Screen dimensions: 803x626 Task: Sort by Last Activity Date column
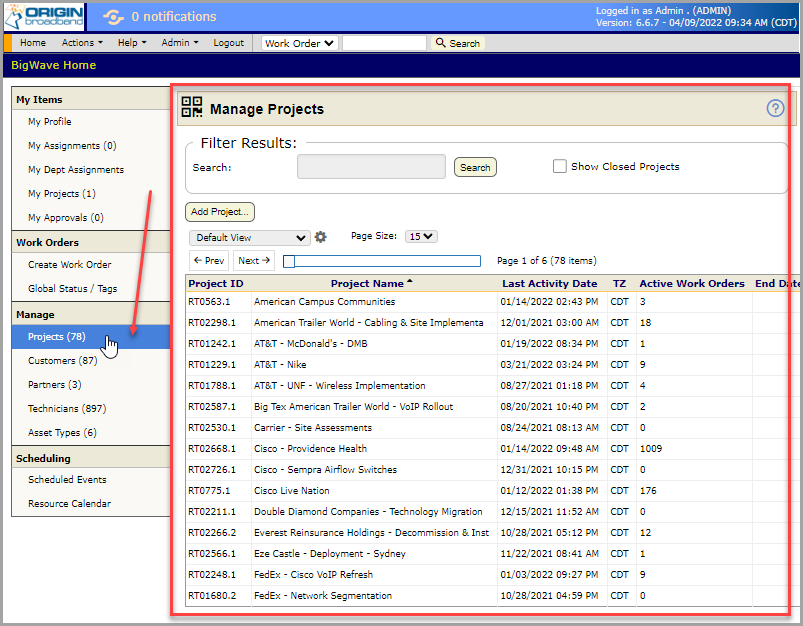550,283
